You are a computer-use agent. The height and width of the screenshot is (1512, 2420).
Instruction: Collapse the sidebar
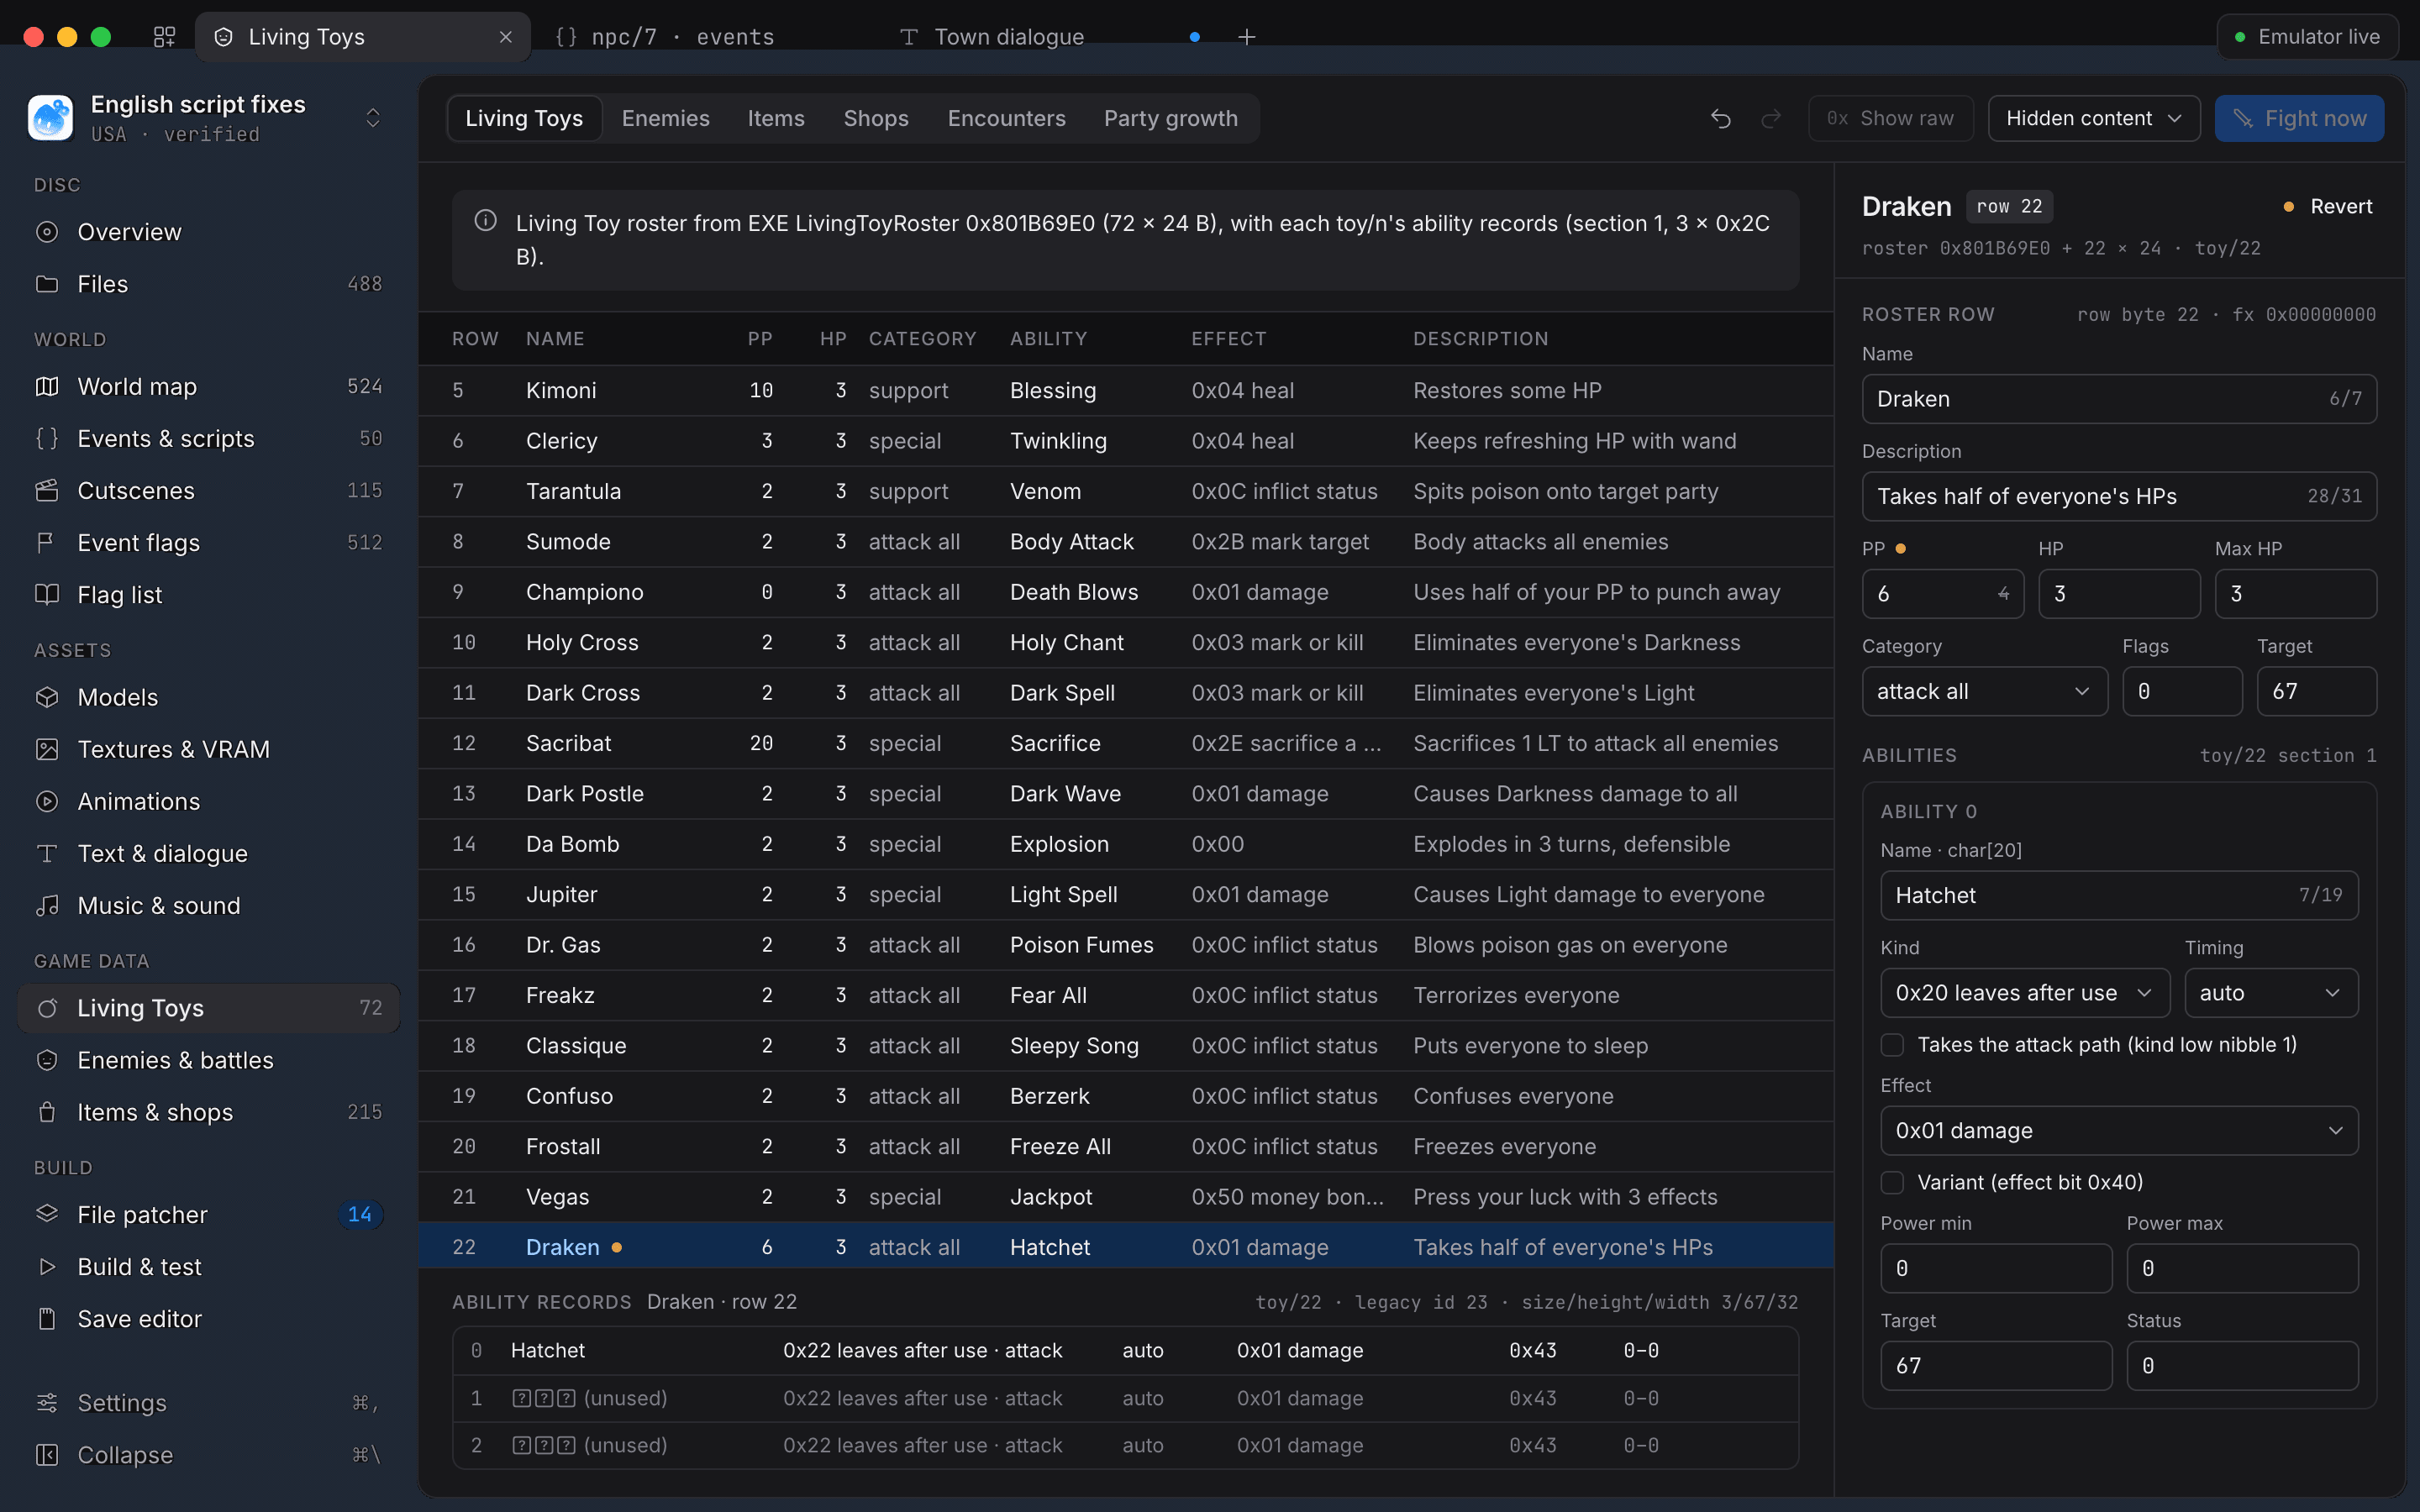209,1455
